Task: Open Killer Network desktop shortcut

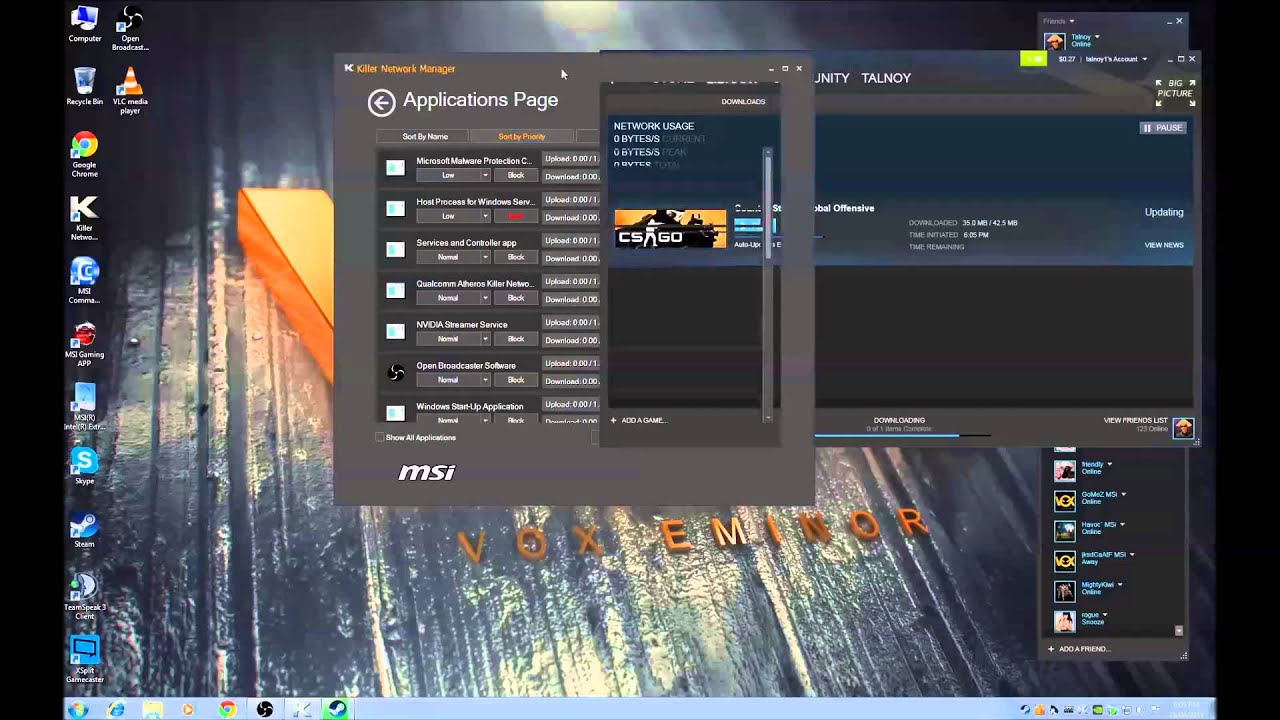Action: click(x=85, y=218)
